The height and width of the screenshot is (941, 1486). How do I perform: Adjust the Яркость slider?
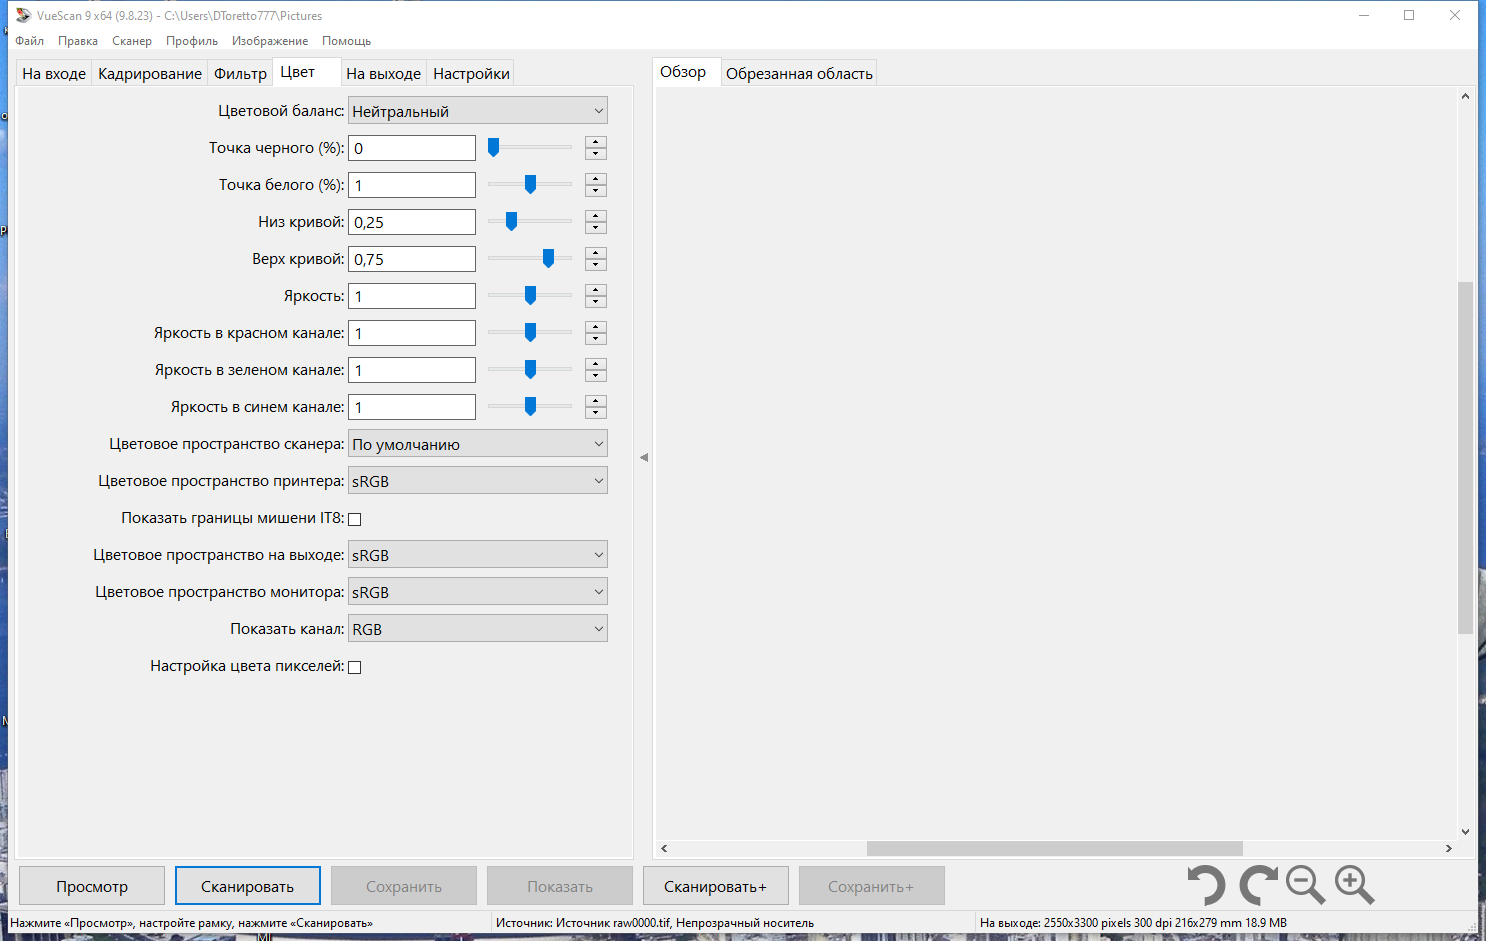click(x=530, y=296)
